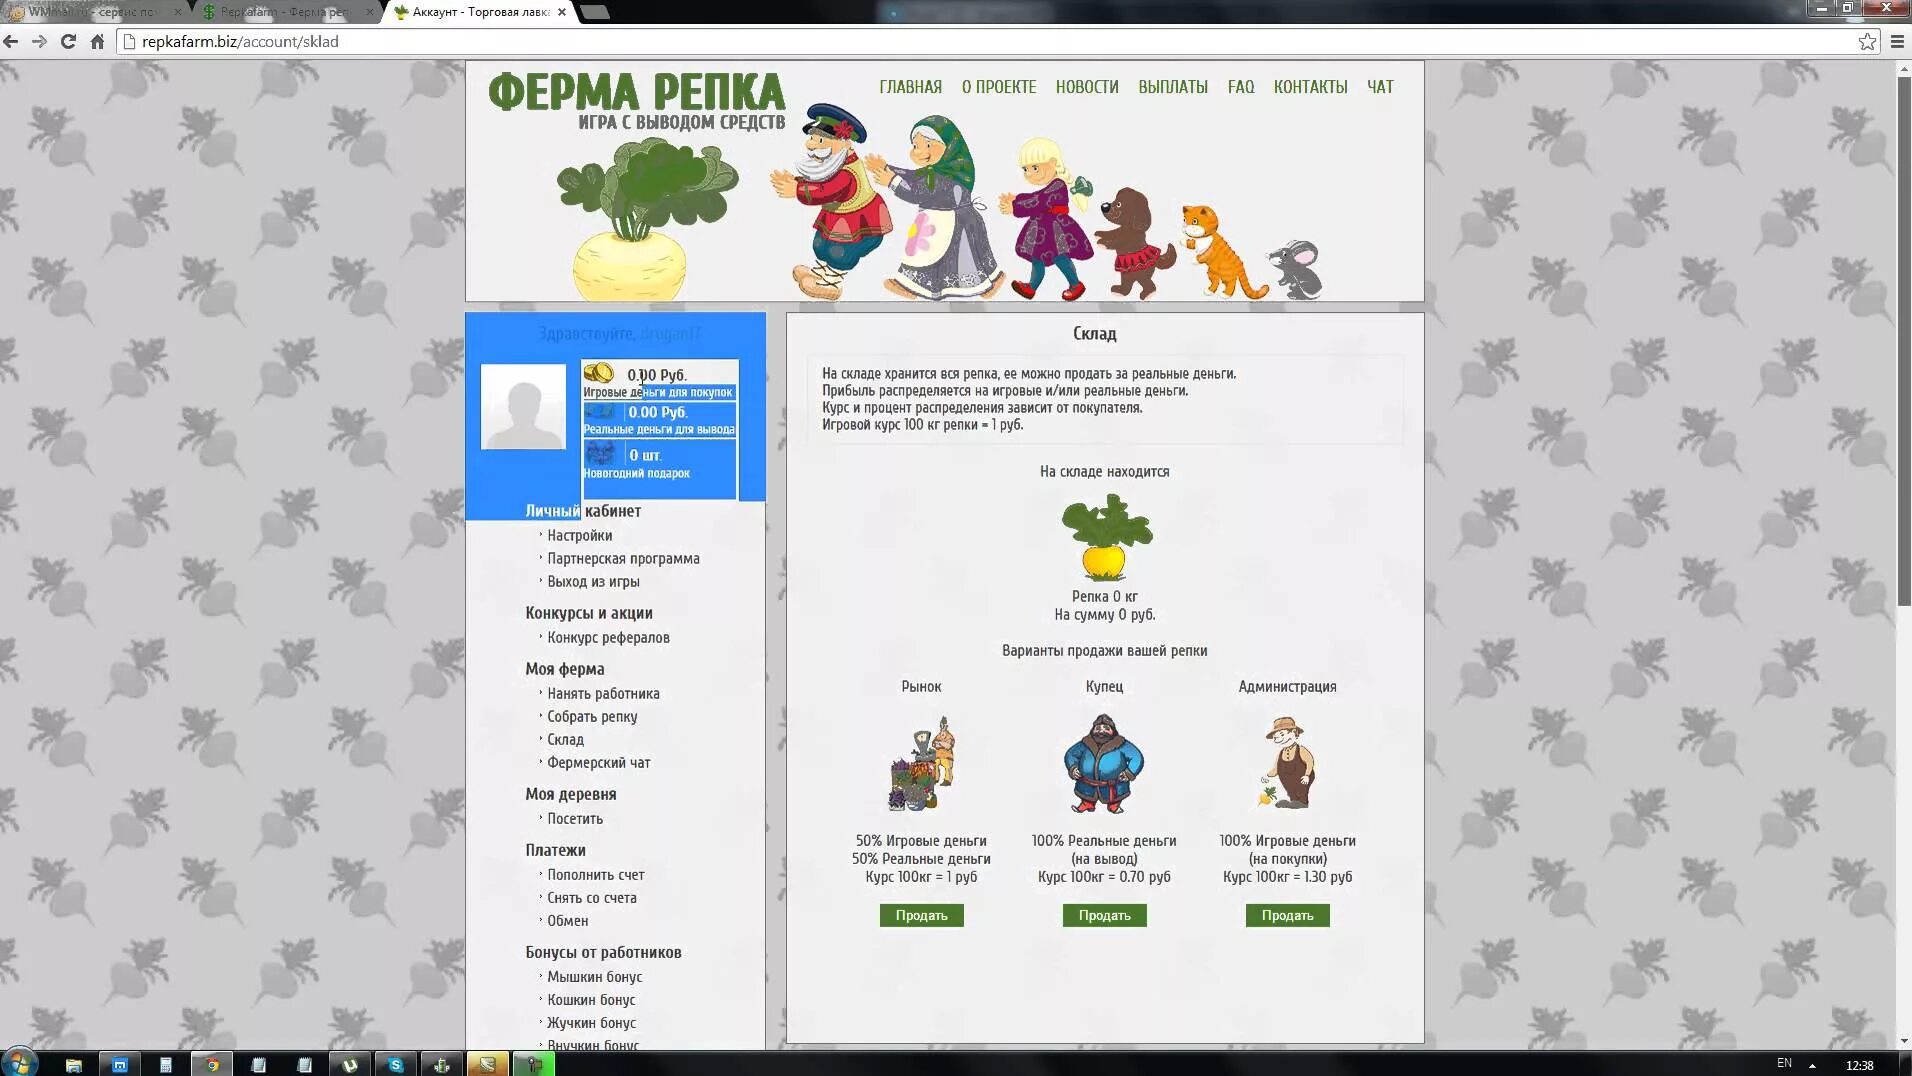This screenshot has height=1076, width=1912.
Task: Click the new tab button
Action: [x=594, y=12]
